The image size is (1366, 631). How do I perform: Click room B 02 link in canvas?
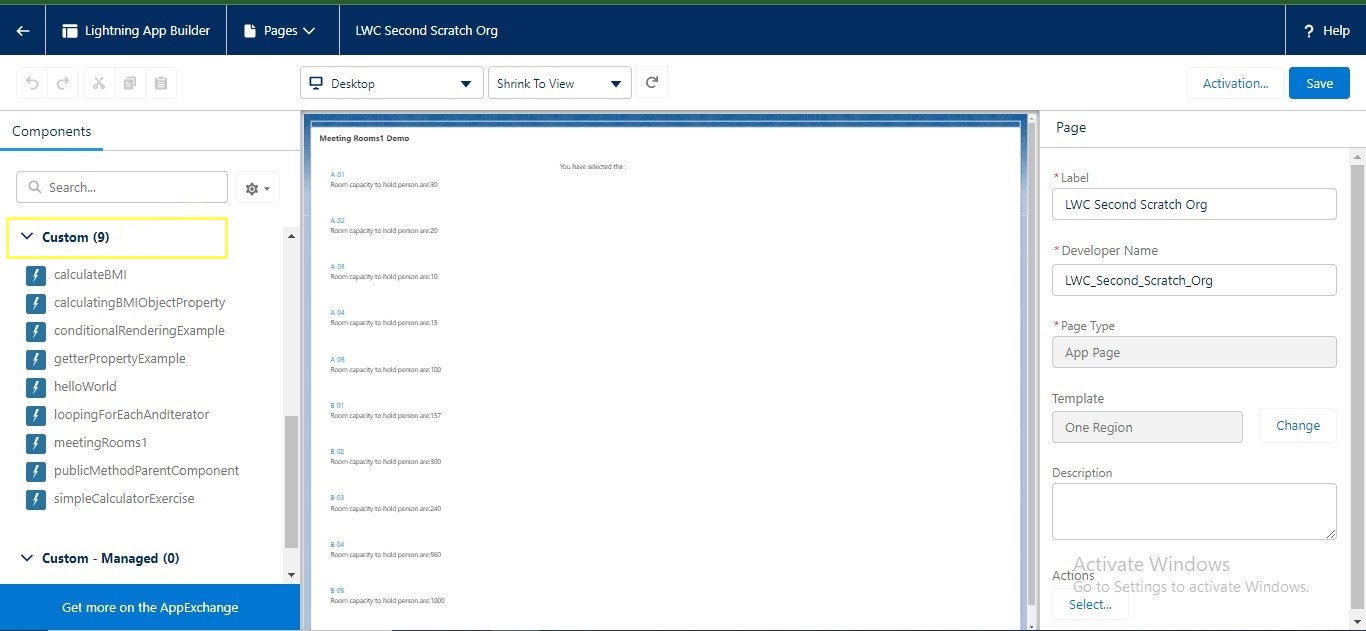click(x=337, y=452)
